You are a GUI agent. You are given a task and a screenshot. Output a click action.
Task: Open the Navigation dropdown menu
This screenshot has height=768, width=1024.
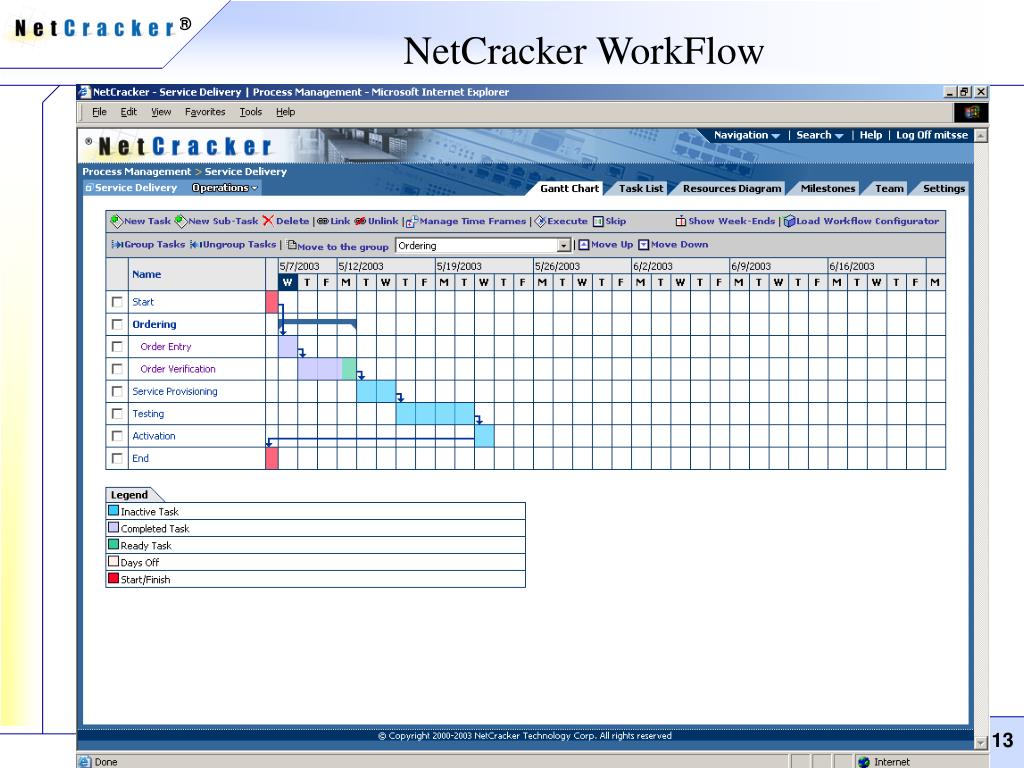(x=746, y=135)
